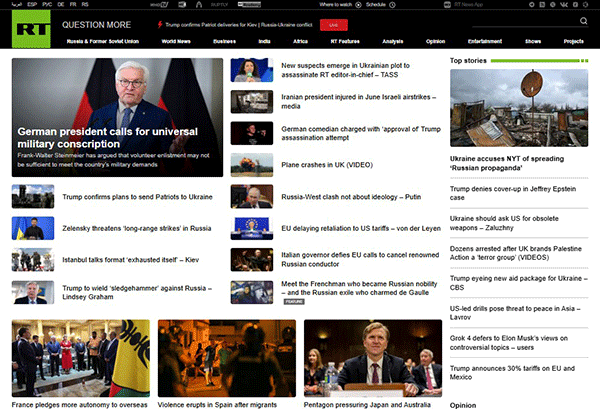Open Istanbul talks format article
600x409 pixels.
coord(130,260)
